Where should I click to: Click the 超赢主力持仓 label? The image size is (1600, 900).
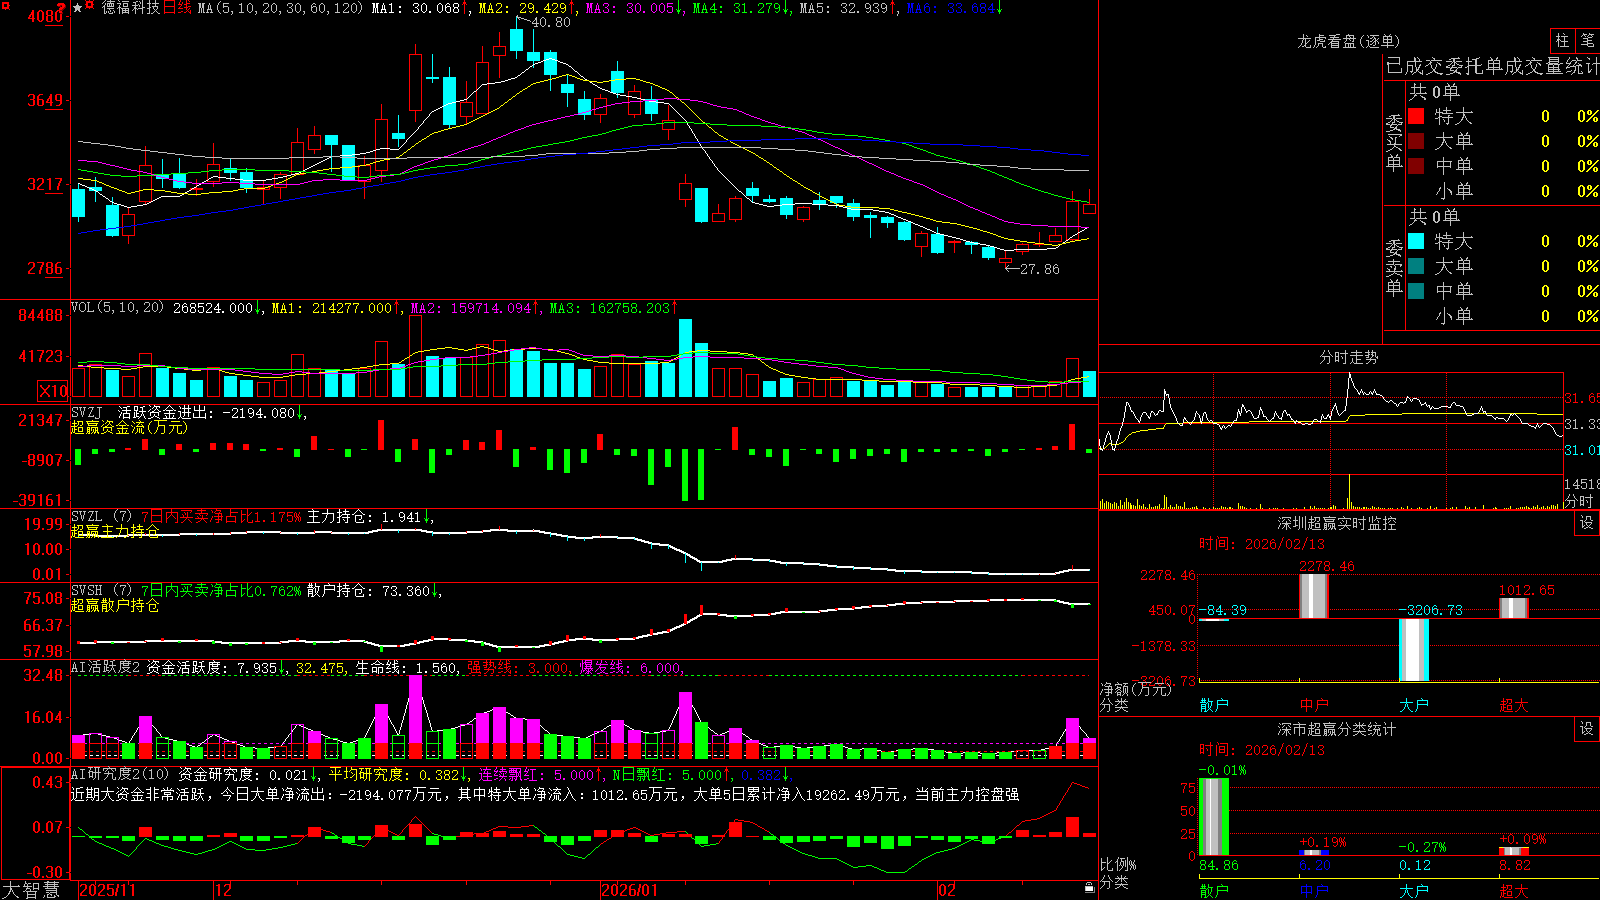point(115,531)
